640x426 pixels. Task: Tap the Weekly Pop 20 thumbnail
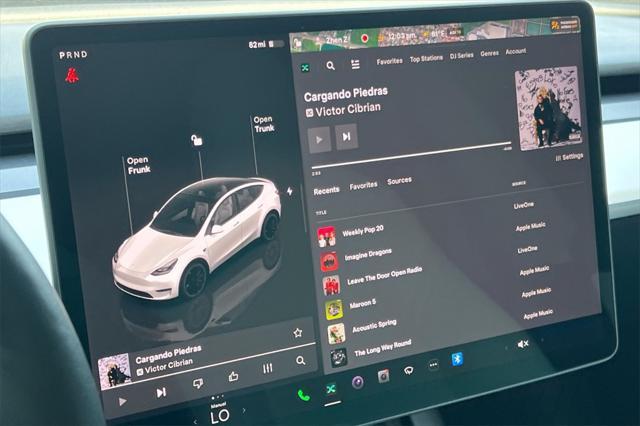coord(327,237)
